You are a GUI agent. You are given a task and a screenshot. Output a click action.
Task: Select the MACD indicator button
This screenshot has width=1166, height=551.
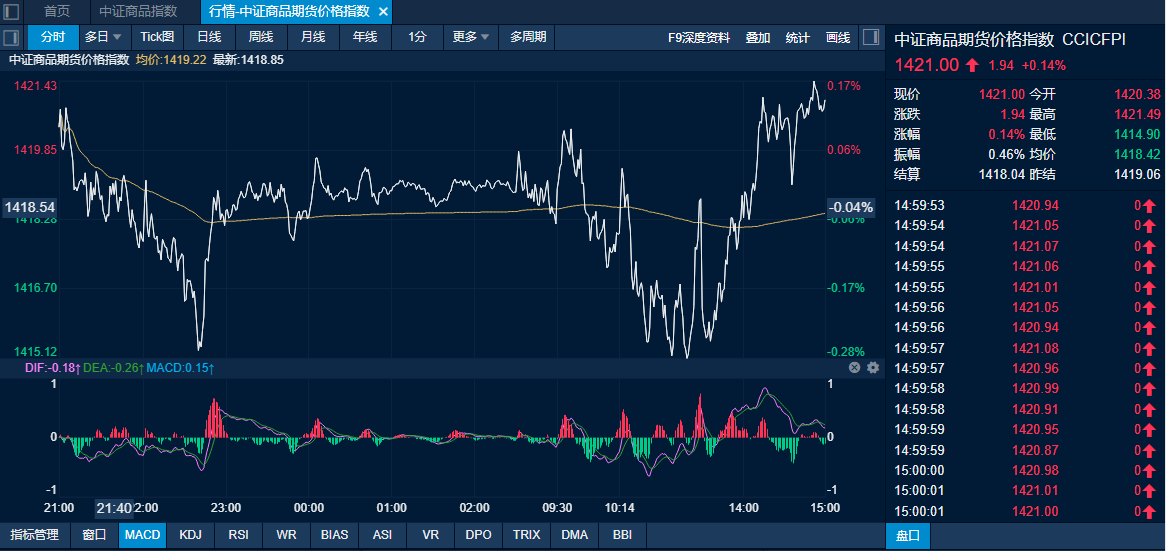[x=142, y=535]
